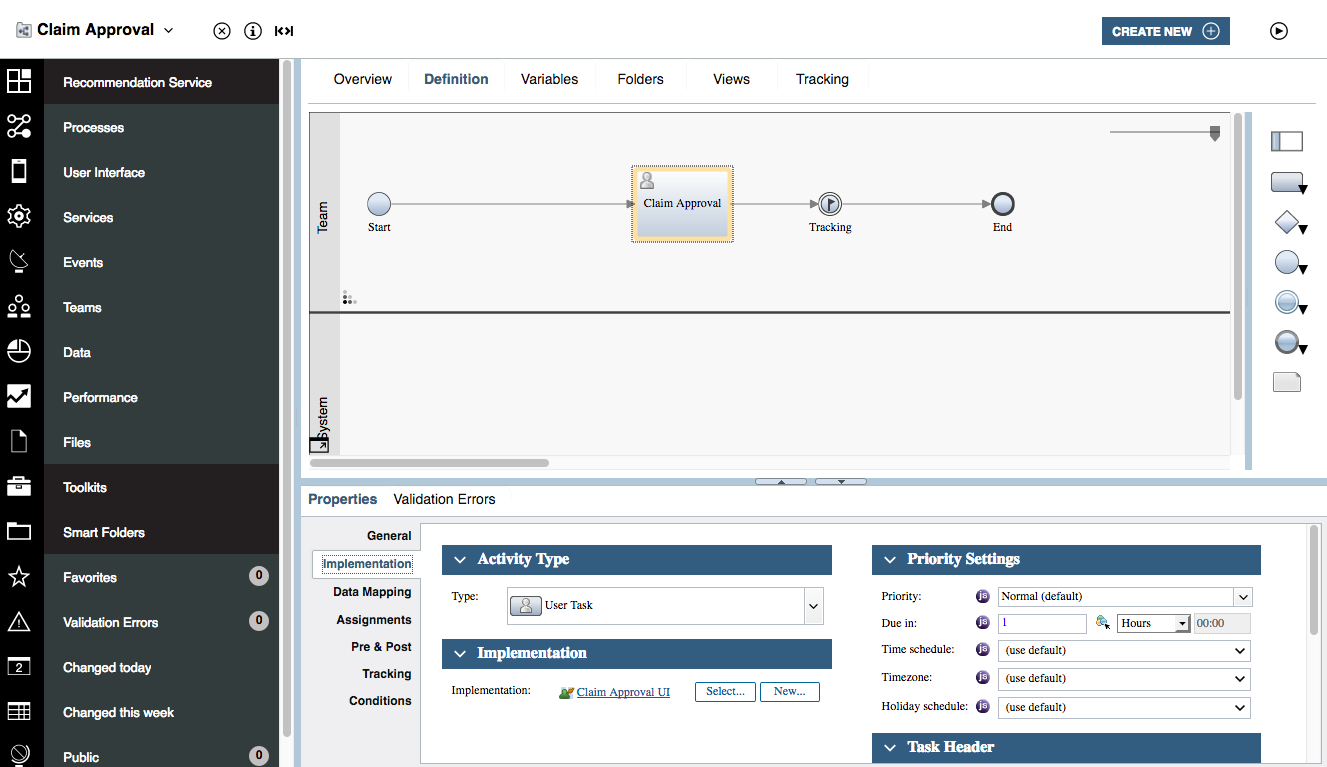Image resolution: width=1327 pixels, height=767 pixels.
Task: Click the diagram horizontal scrollbar
Action: (429, 463)
